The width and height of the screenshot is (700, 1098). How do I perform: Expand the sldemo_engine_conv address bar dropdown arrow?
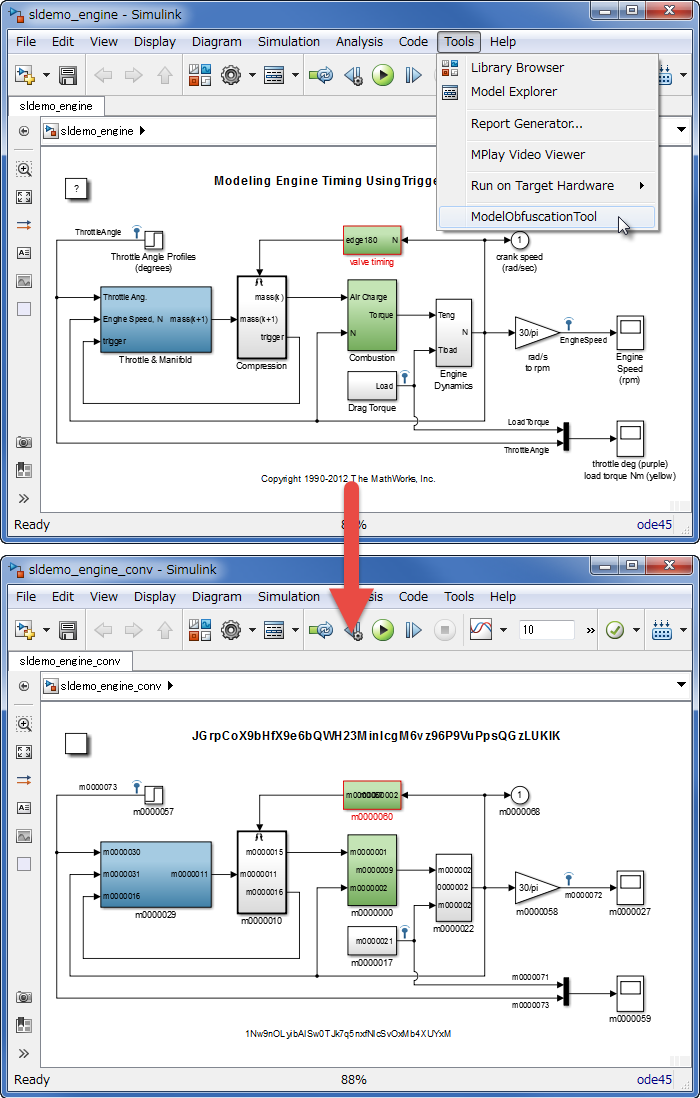pos(682,686)
